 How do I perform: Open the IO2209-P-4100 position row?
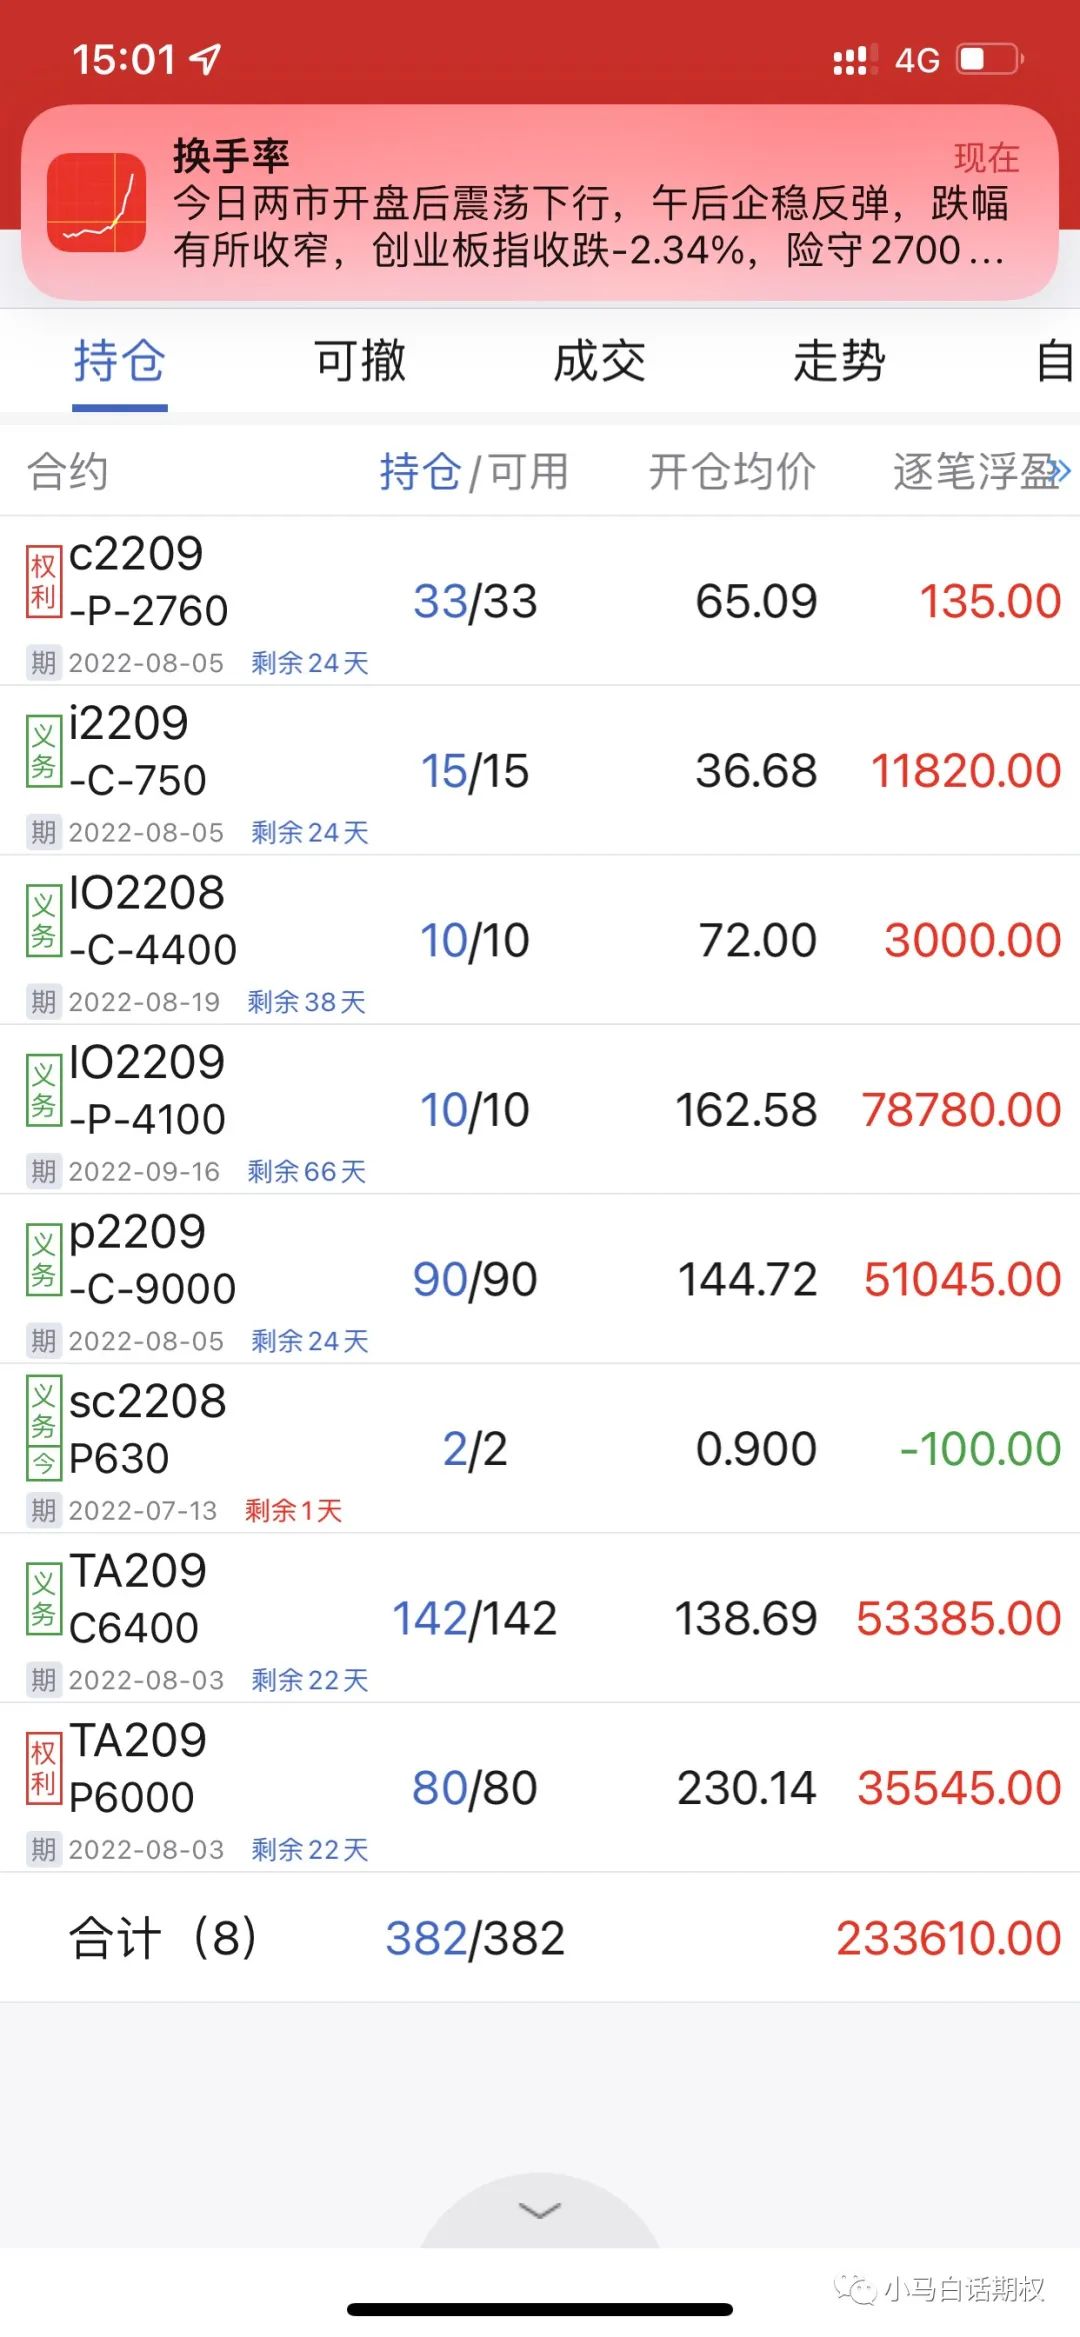click(x=540, y=1109)
